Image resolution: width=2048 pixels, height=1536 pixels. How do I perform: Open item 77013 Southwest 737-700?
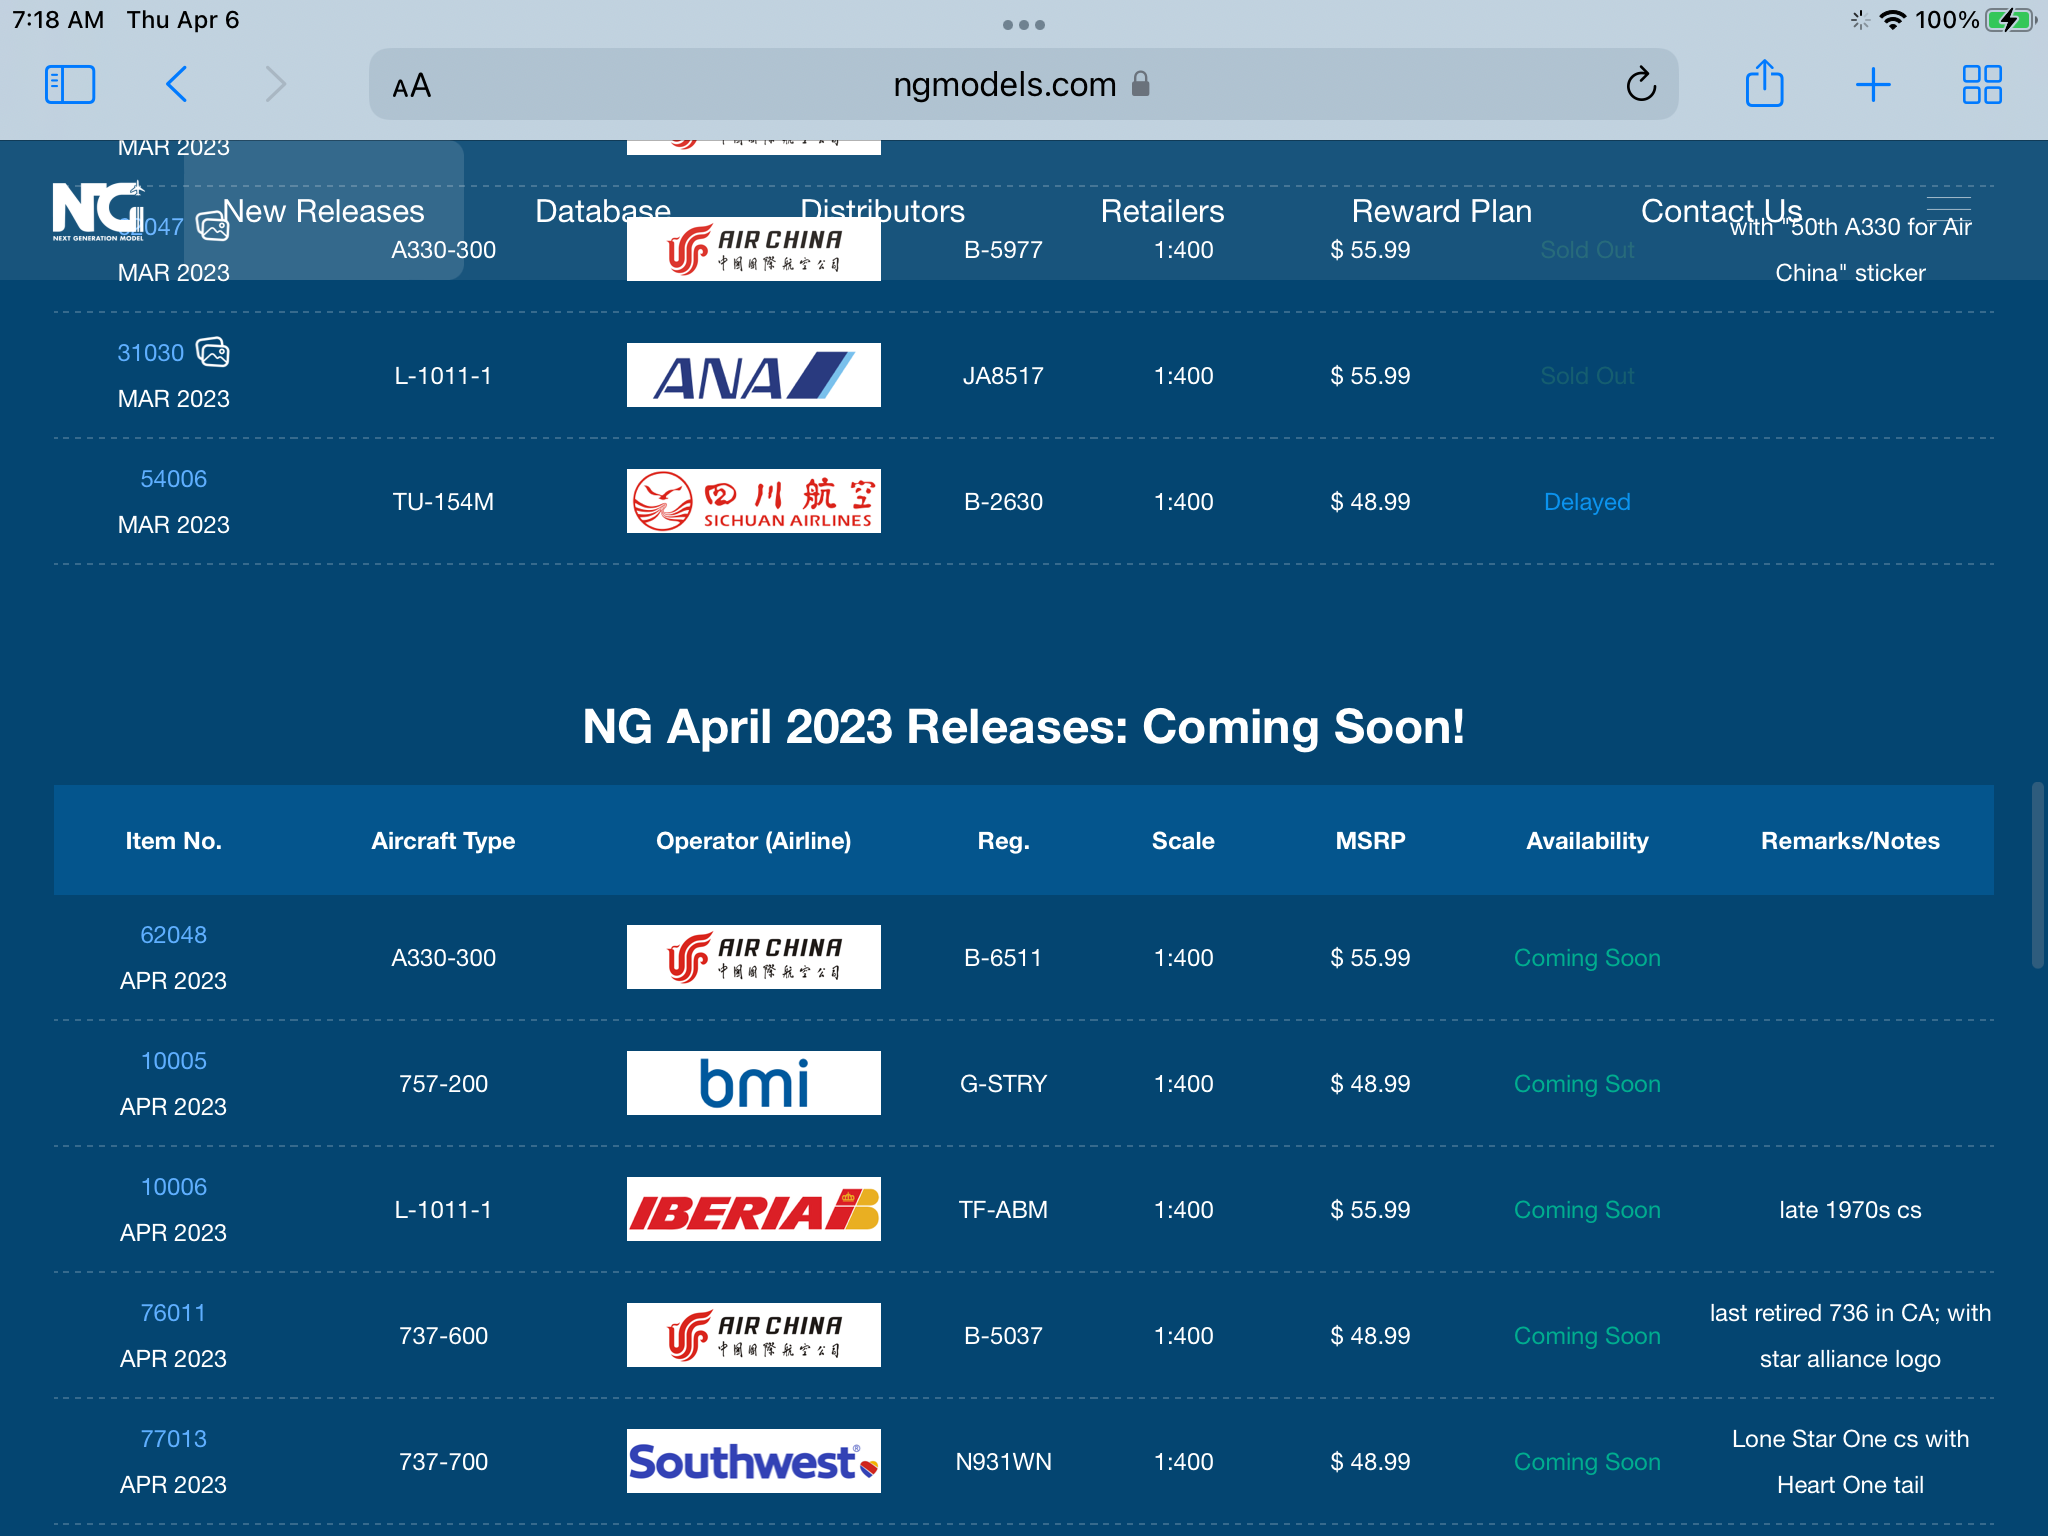(x=174, y=1439)
